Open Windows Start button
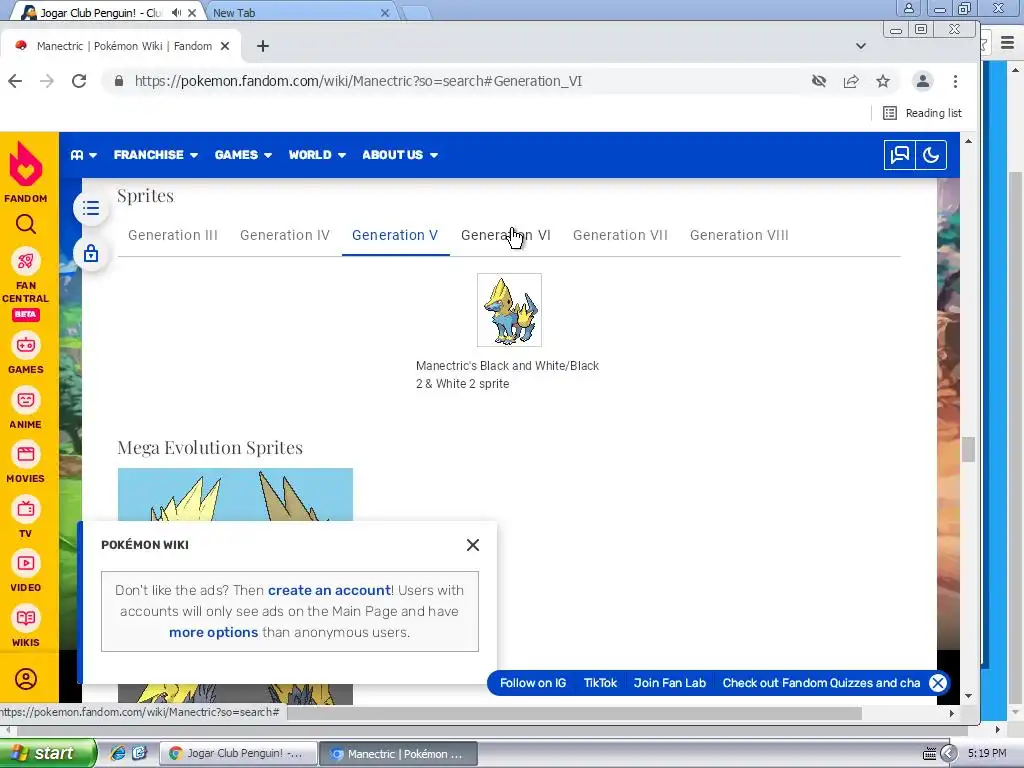Image resolution: width=1024 pixels, height=768 pixels. click(x=47, y=753)
